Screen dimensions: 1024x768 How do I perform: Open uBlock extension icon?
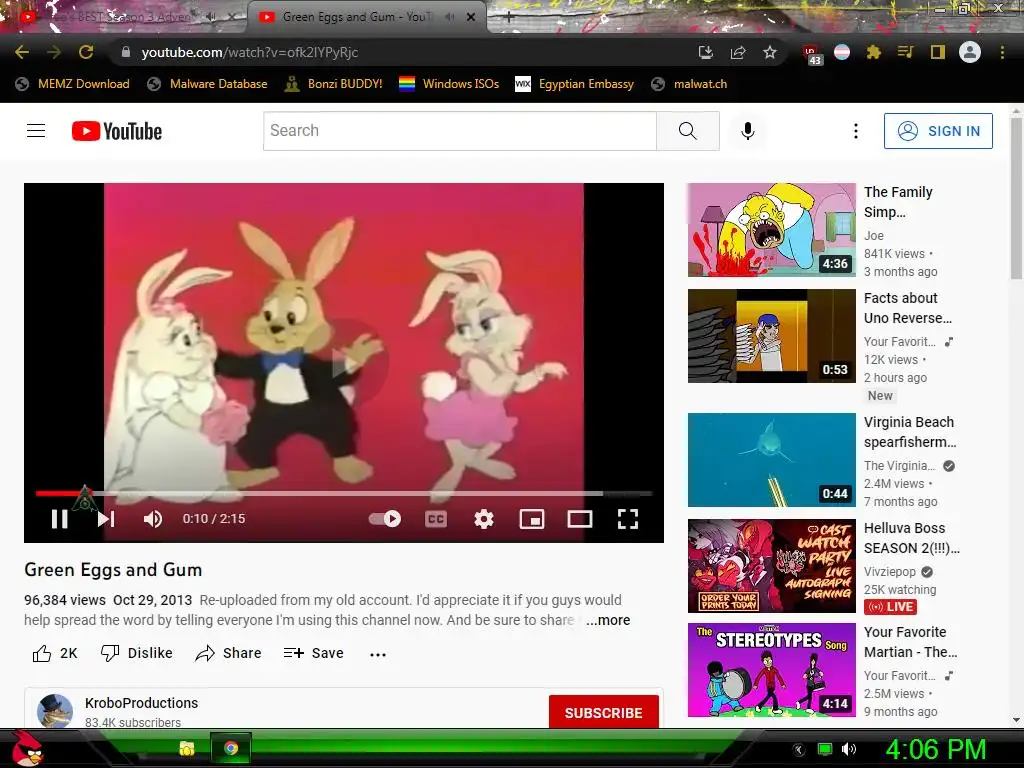coord(812,54)
